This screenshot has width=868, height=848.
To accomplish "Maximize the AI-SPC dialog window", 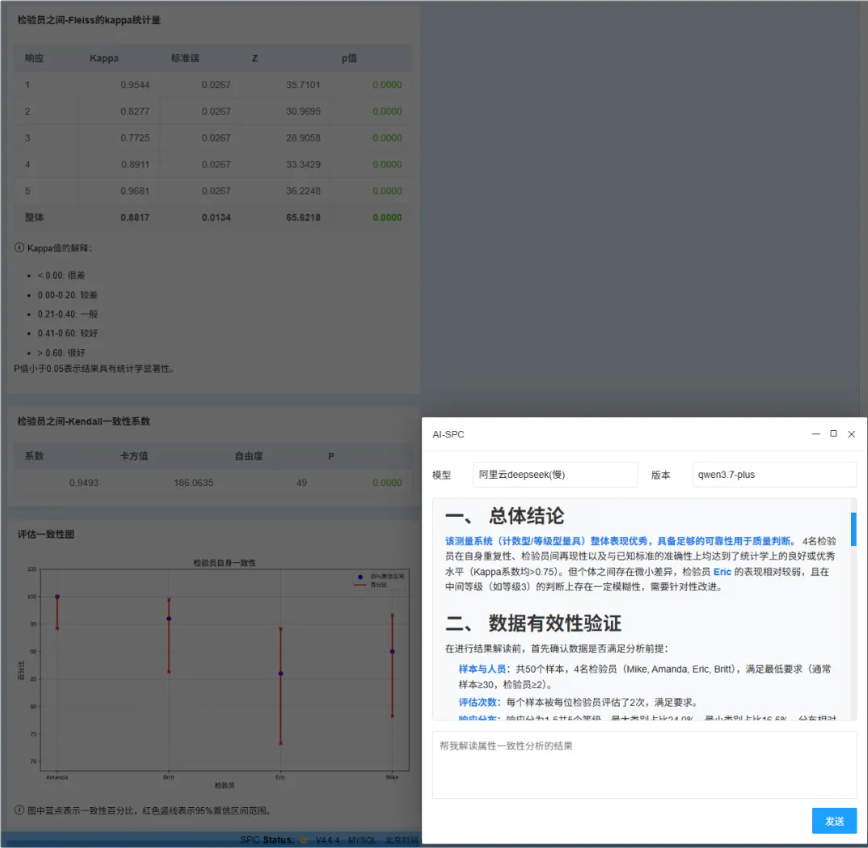I will point(833,433).
